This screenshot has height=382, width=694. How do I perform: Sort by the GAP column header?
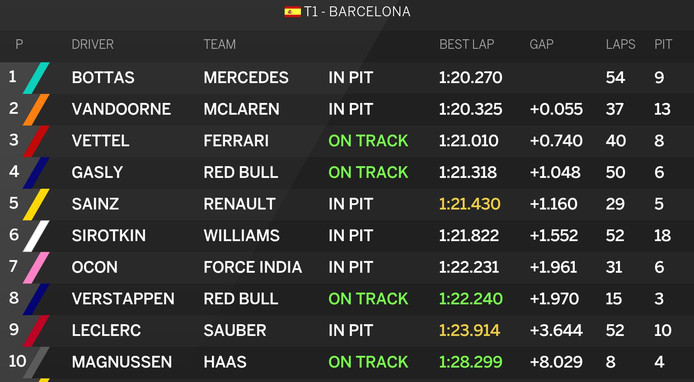tap(541, 44)
